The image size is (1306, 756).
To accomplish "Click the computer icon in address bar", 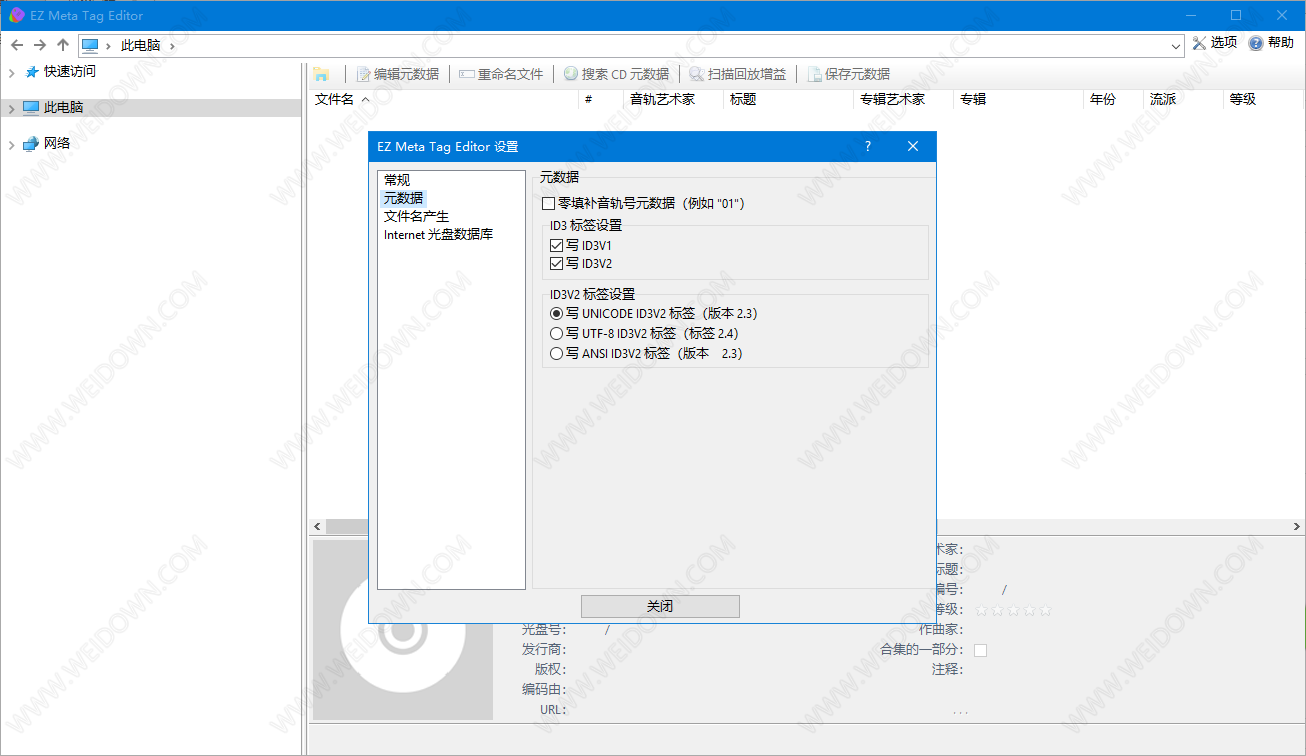I will click(x=90, y=45).
